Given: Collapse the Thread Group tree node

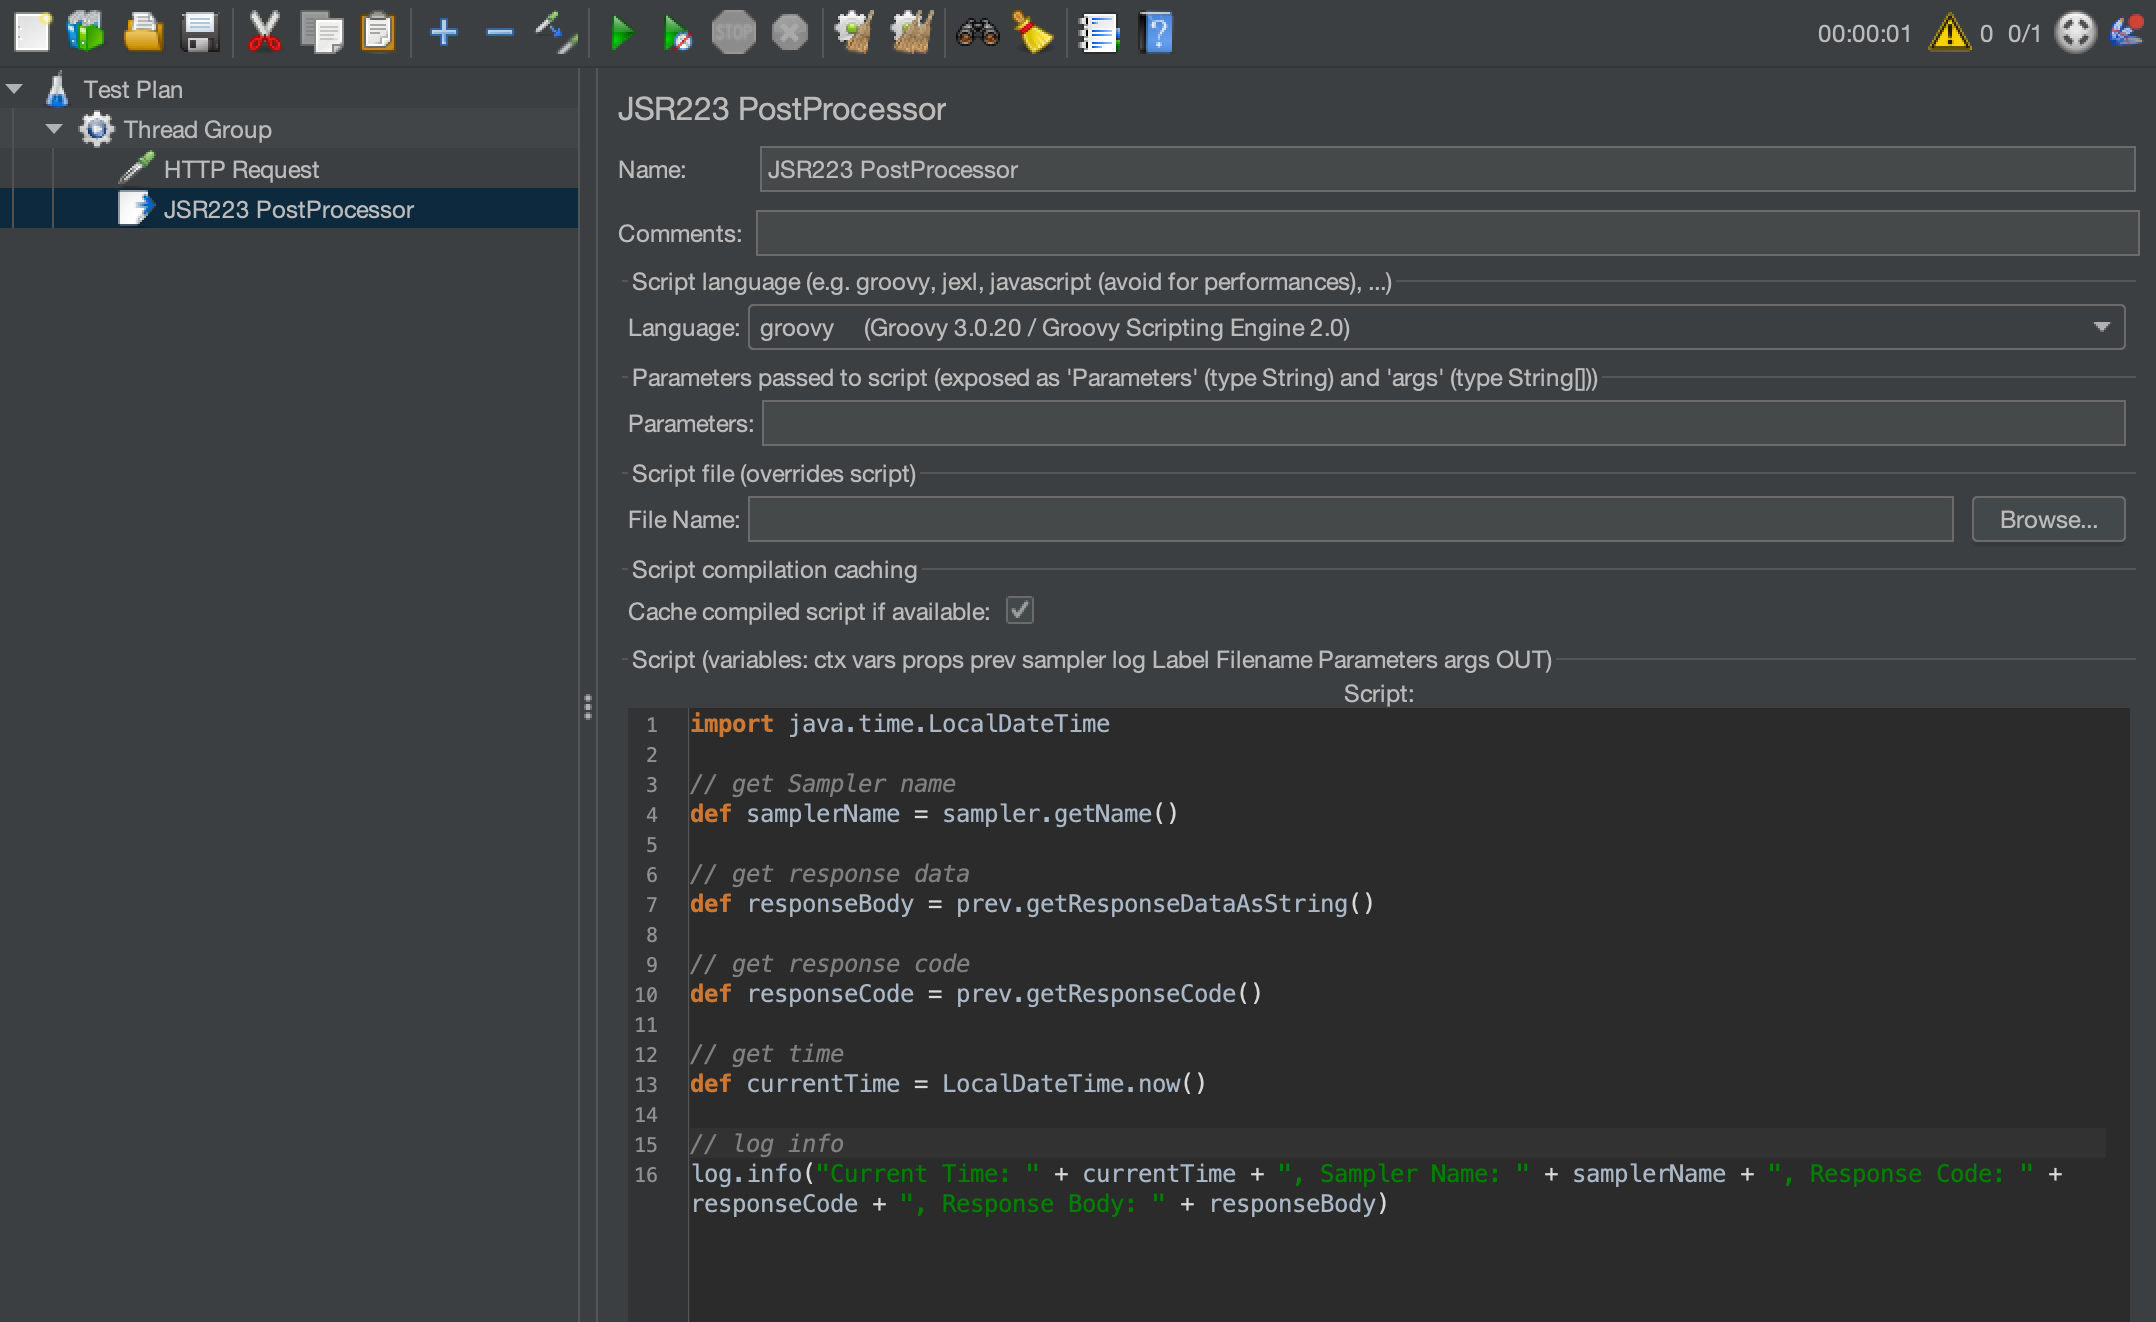Looking at the screenshot, I should pyautogui.click(x=55, y=129).
